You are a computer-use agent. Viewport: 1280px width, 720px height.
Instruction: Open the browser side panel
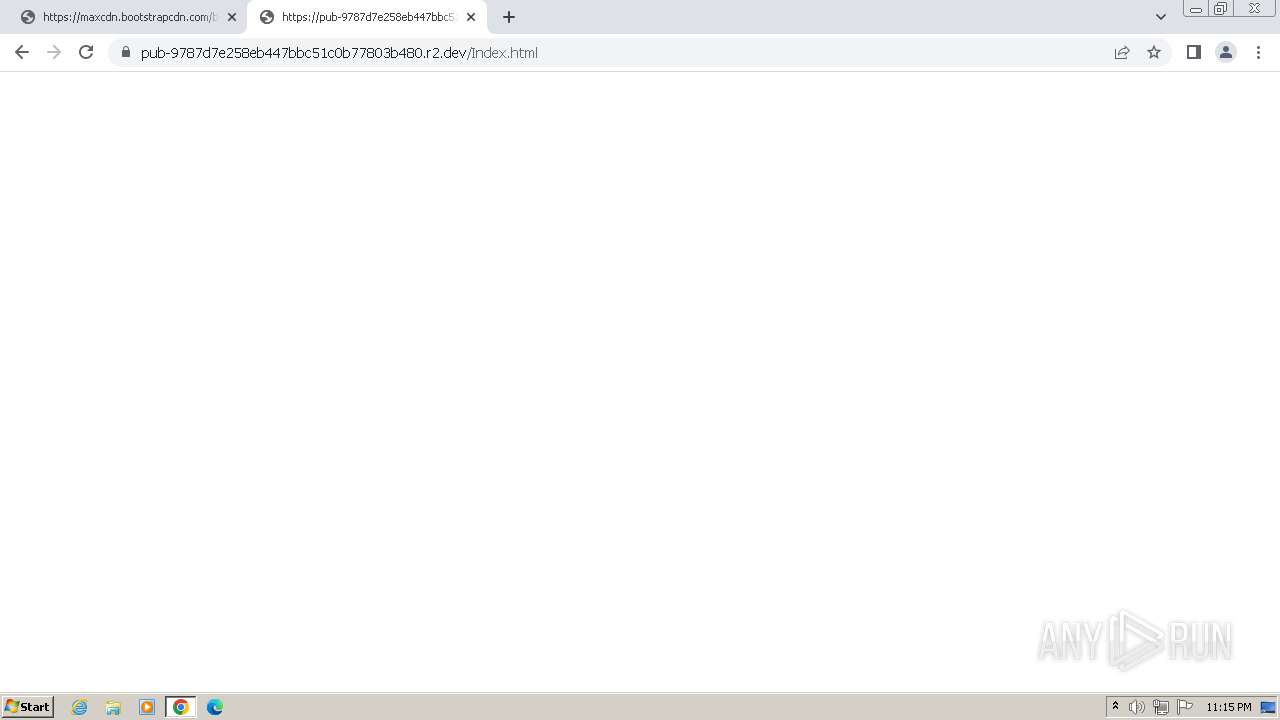(1194, 53)
